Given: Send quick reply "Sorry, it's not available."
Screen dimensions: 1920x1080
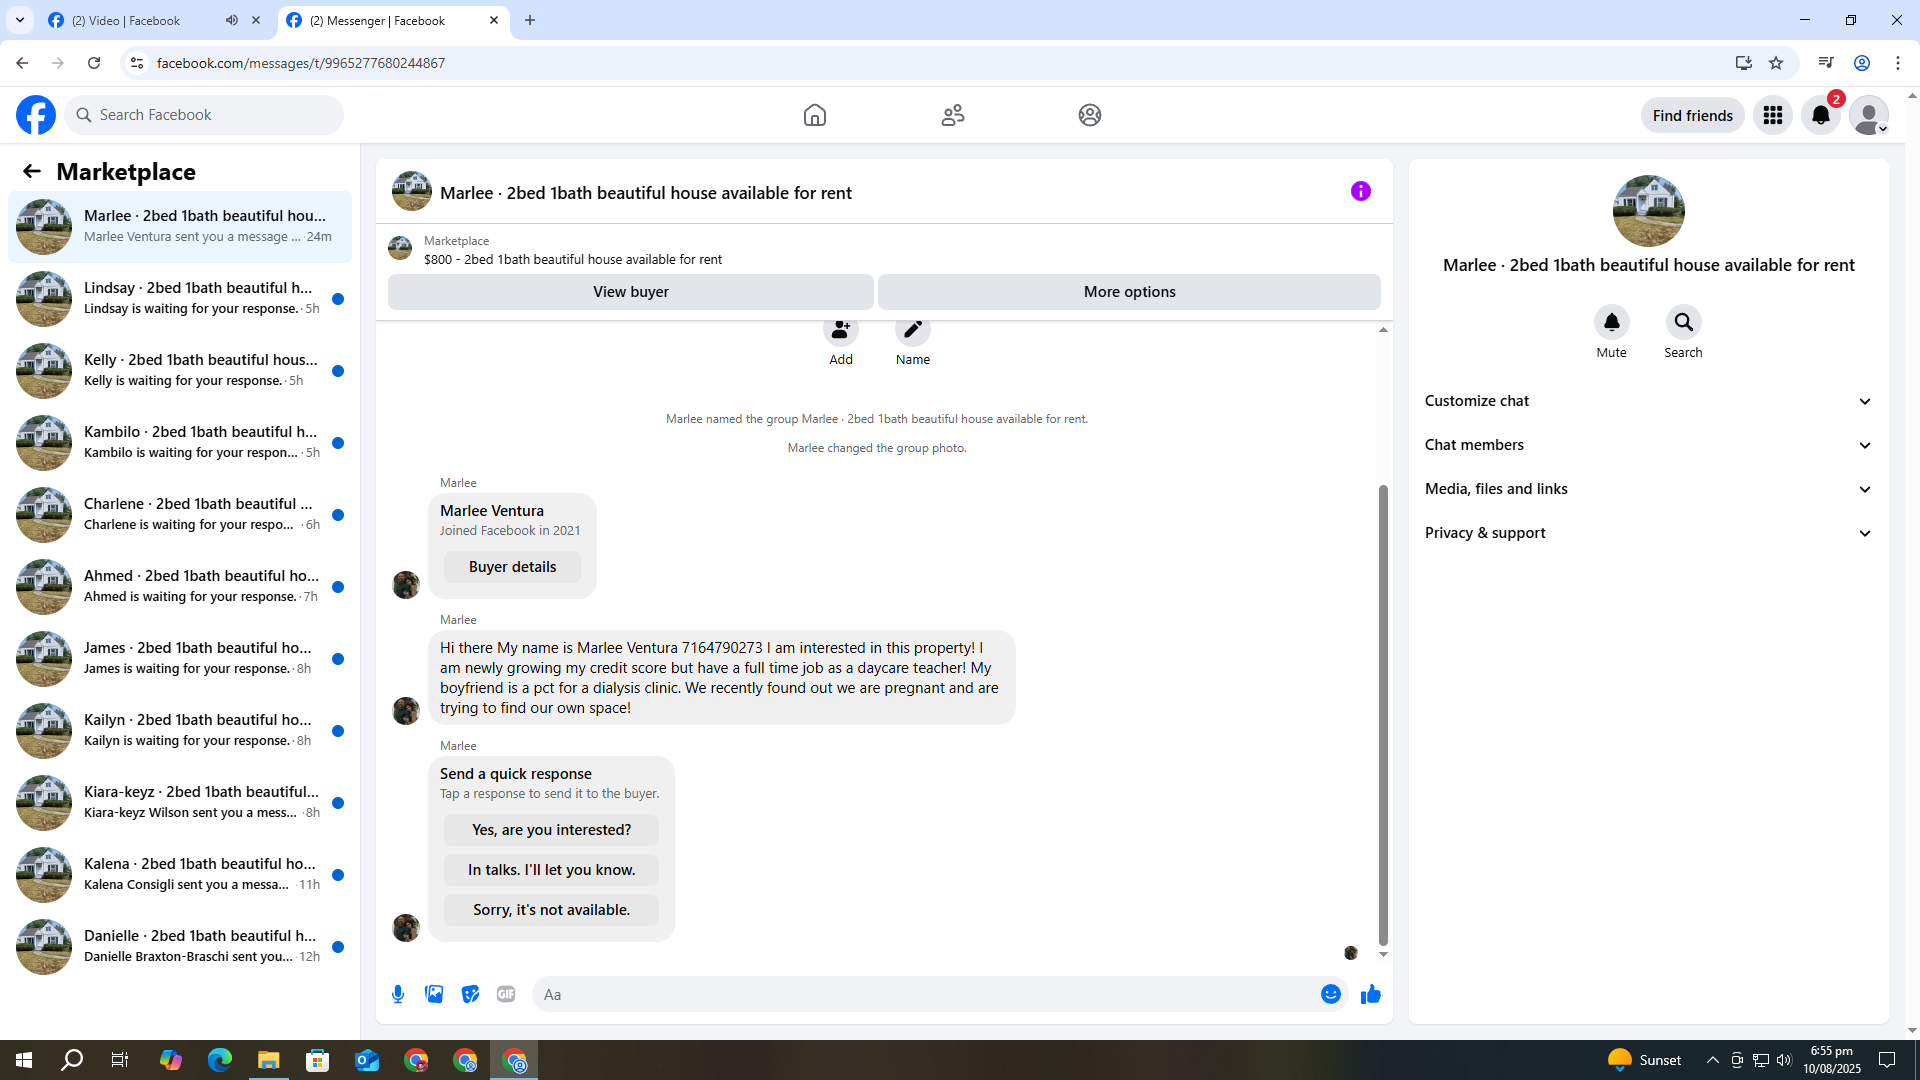Looking at the screenshot, I should (551, 910).
